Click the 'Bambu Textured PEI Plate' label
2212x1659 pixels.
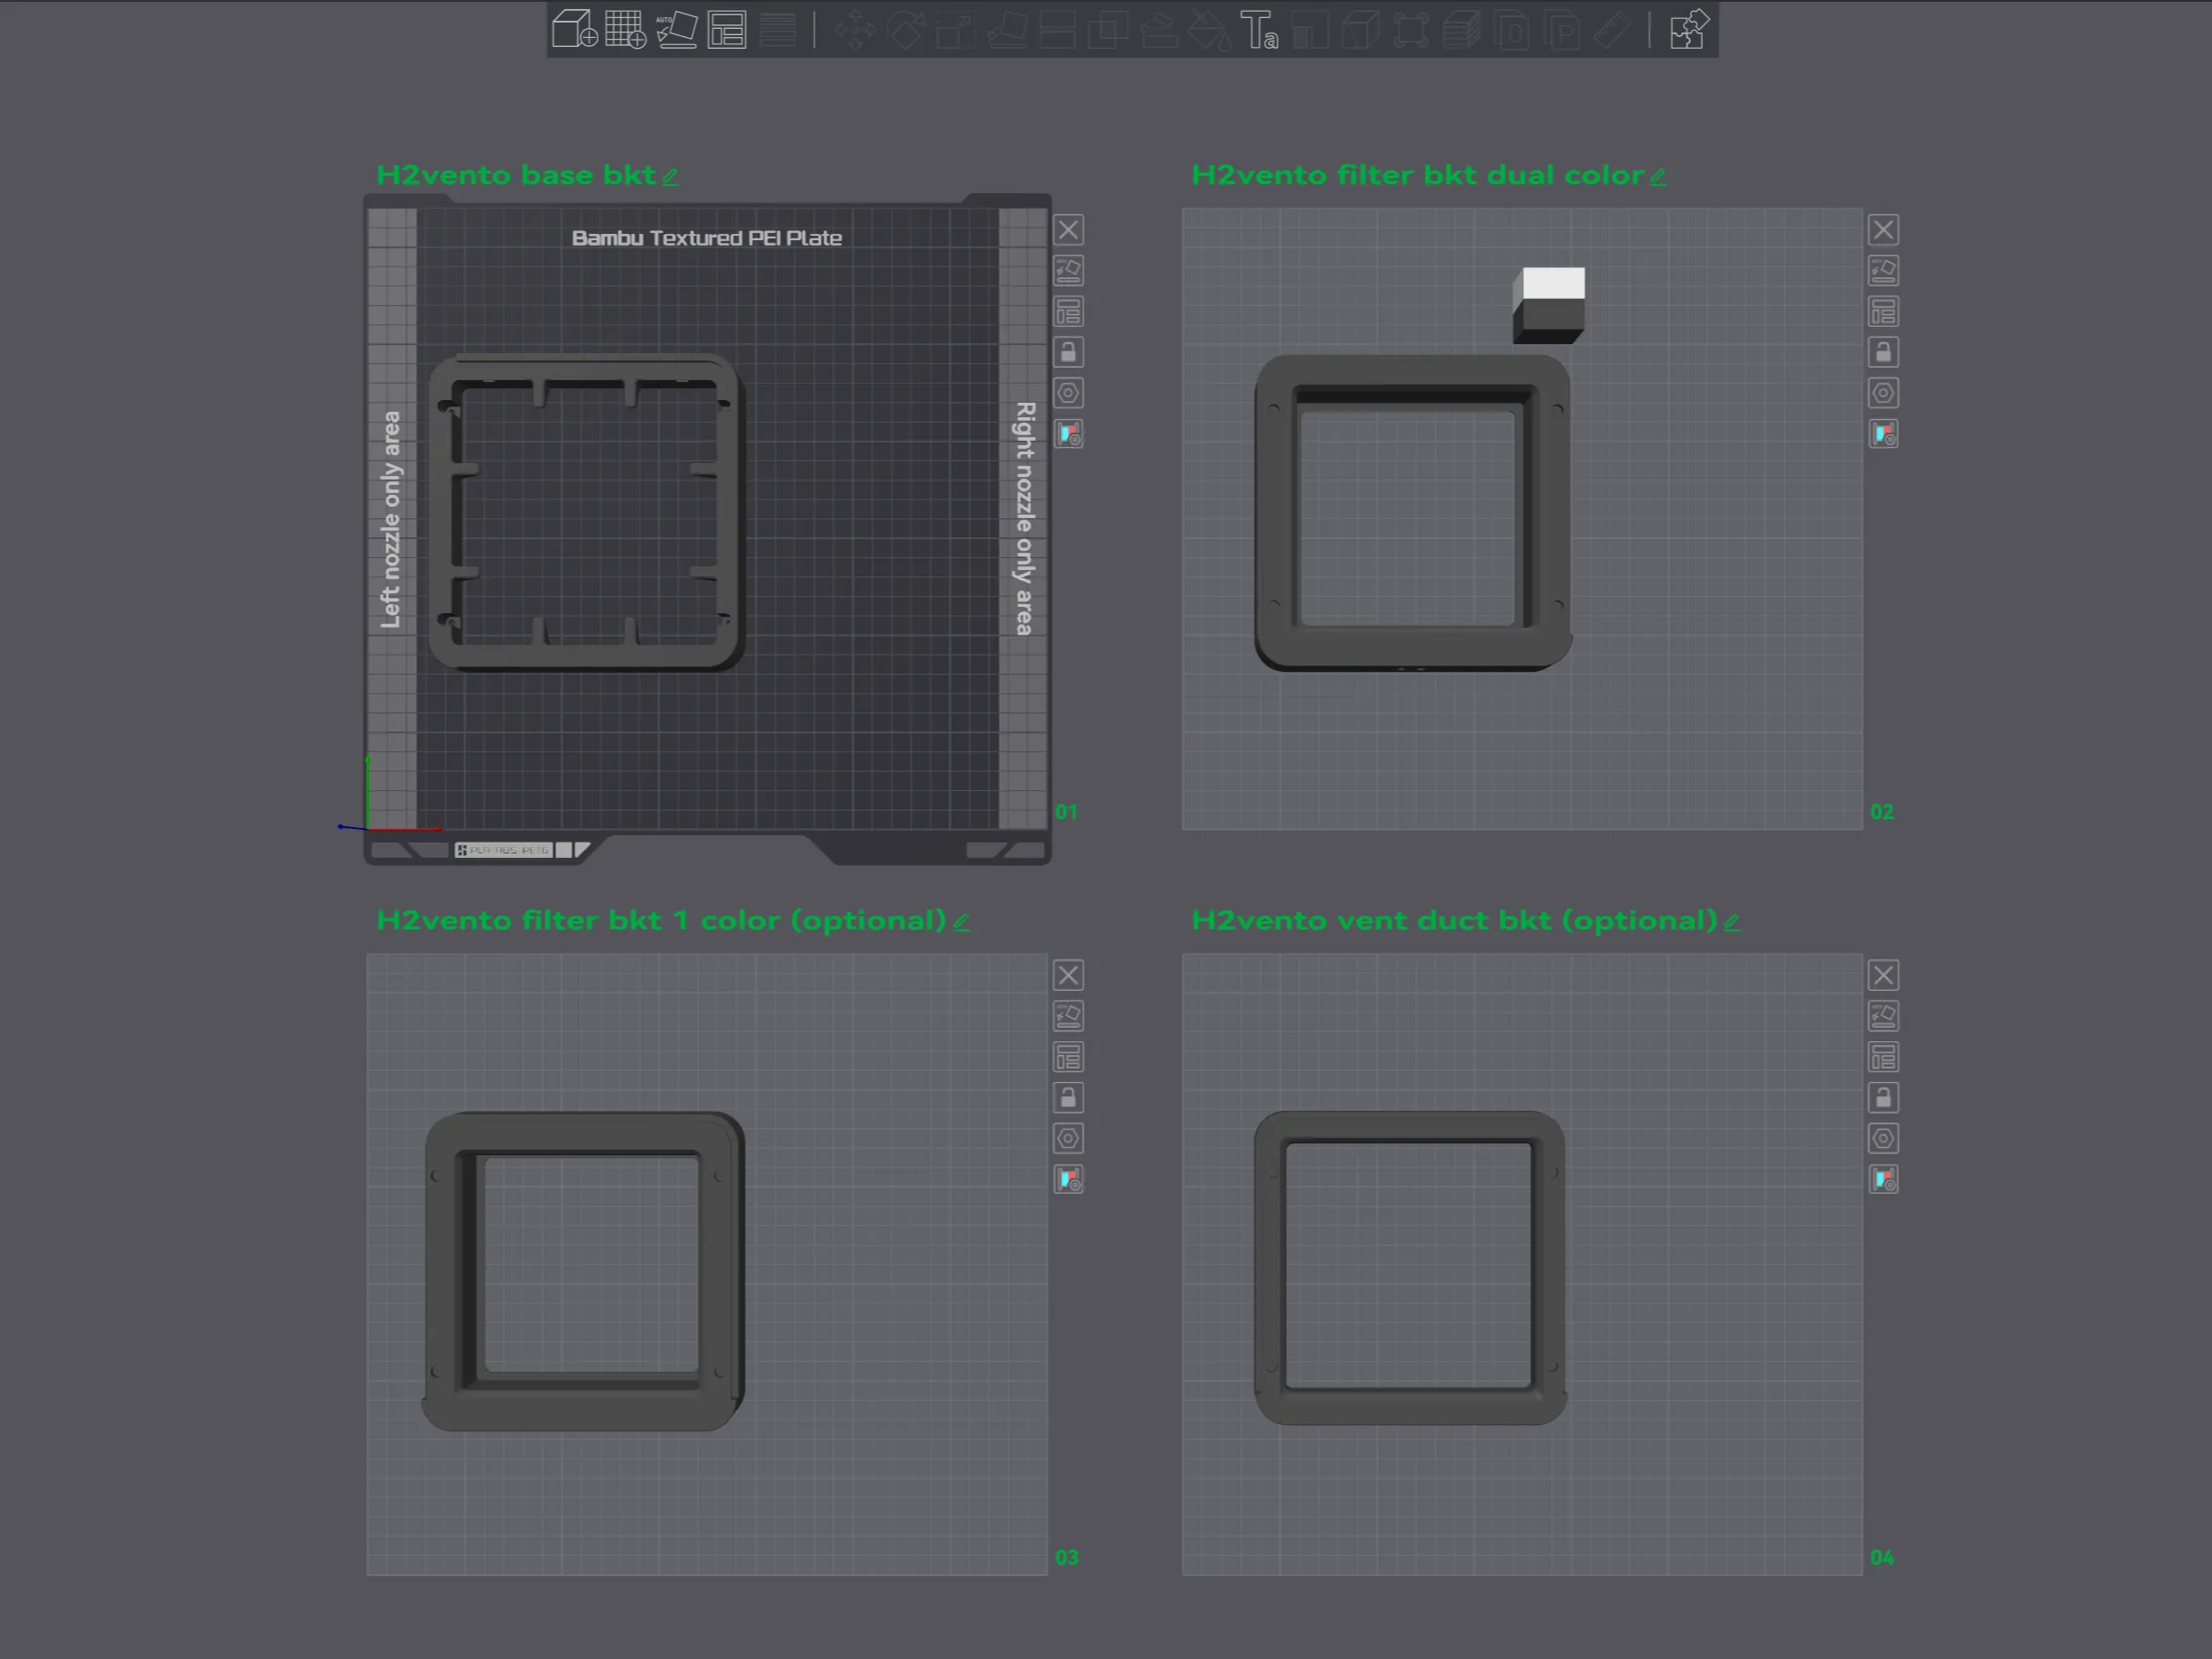pos(707,238)
